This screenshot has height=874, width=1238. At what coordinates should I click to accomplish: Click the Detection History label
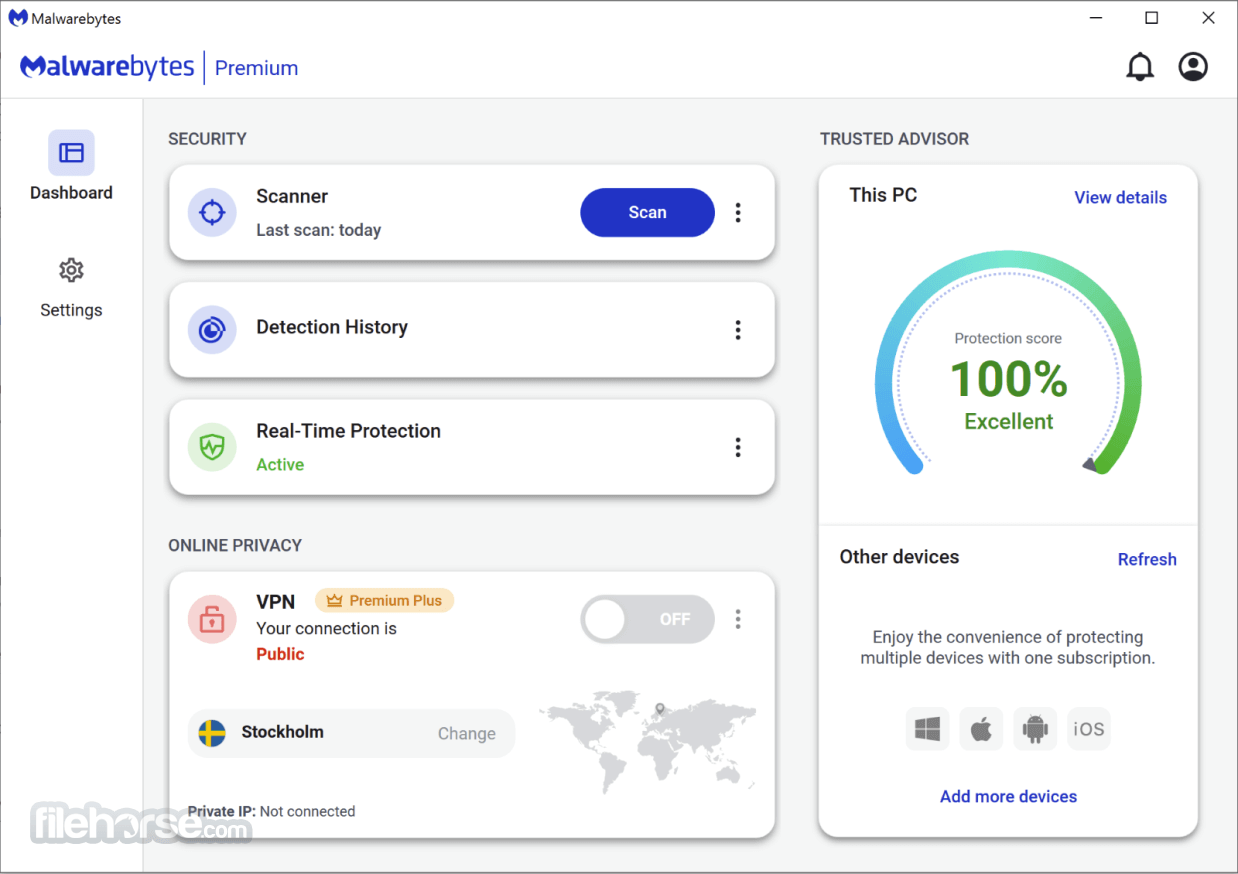(x=332, y=327)
